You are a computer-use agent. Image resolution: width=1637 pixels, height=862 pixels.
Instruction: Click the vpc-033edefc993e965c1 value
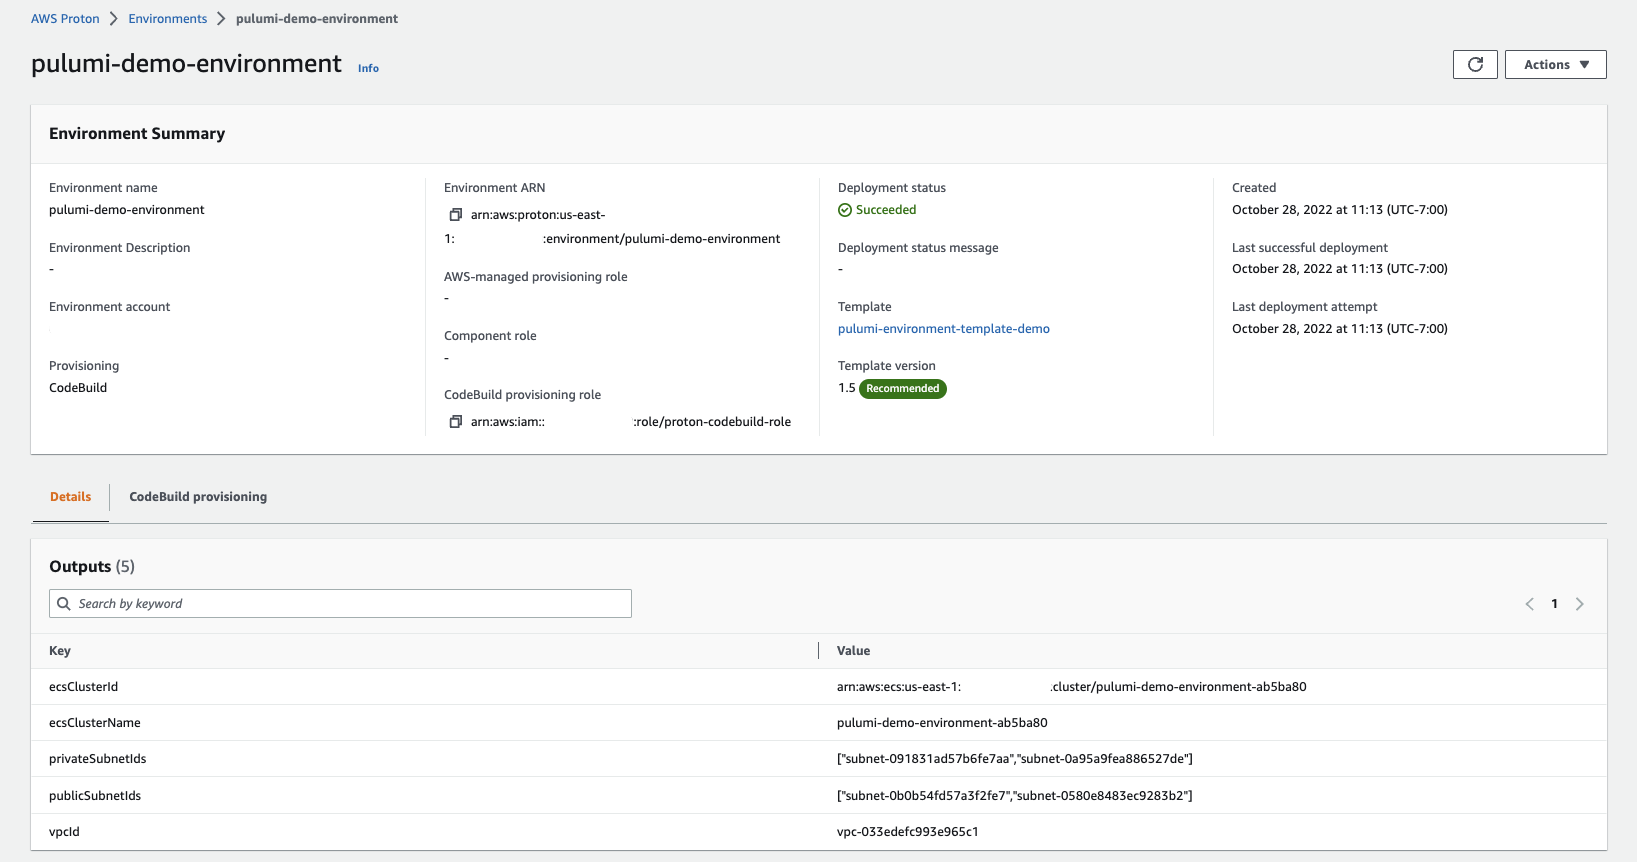[x=908, y=832]
